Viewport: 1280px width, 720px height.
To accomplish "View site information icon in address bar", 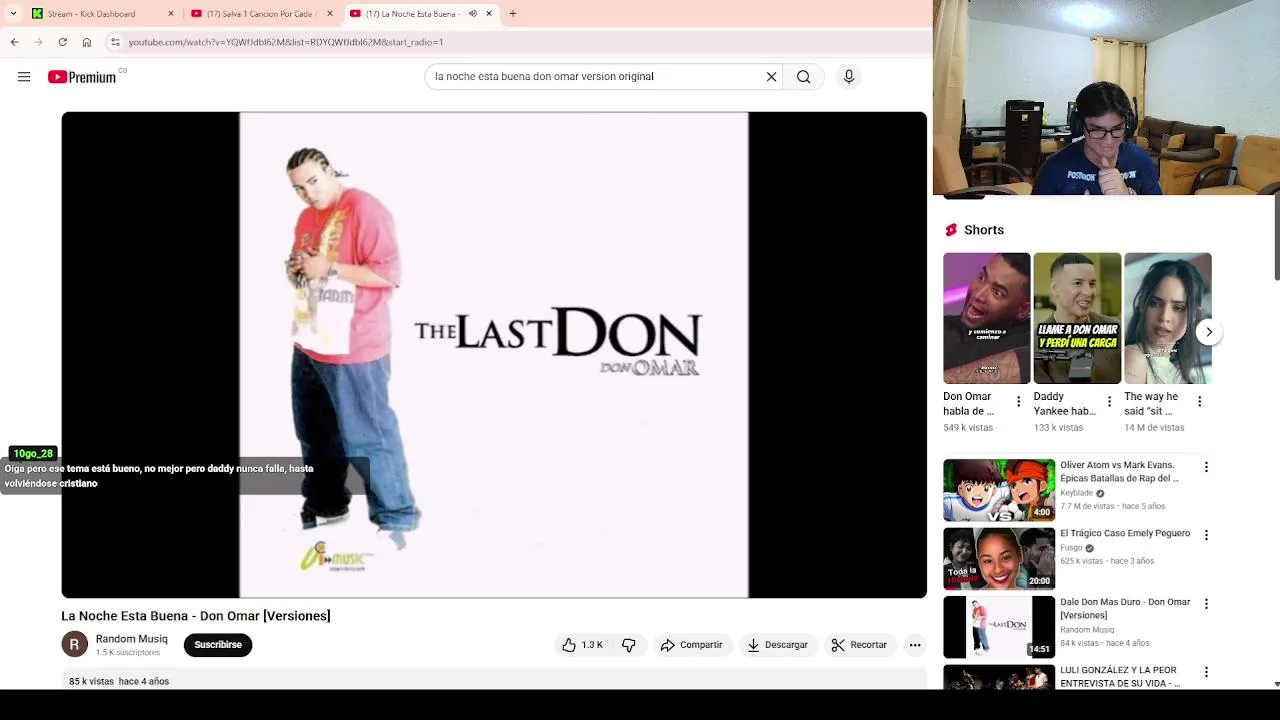I will [115, 42].
